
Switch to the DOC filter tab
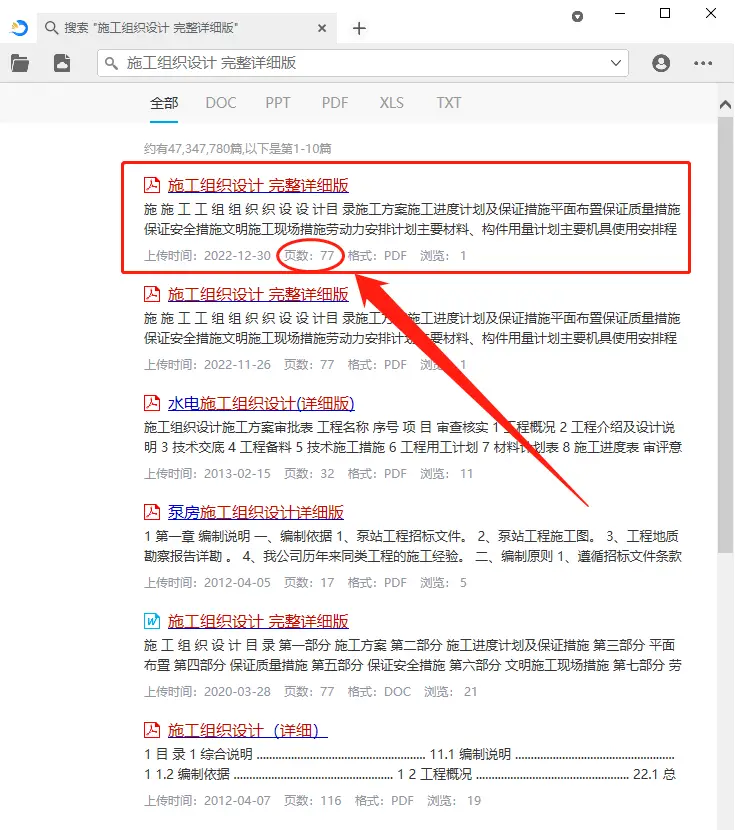[221, 103]
